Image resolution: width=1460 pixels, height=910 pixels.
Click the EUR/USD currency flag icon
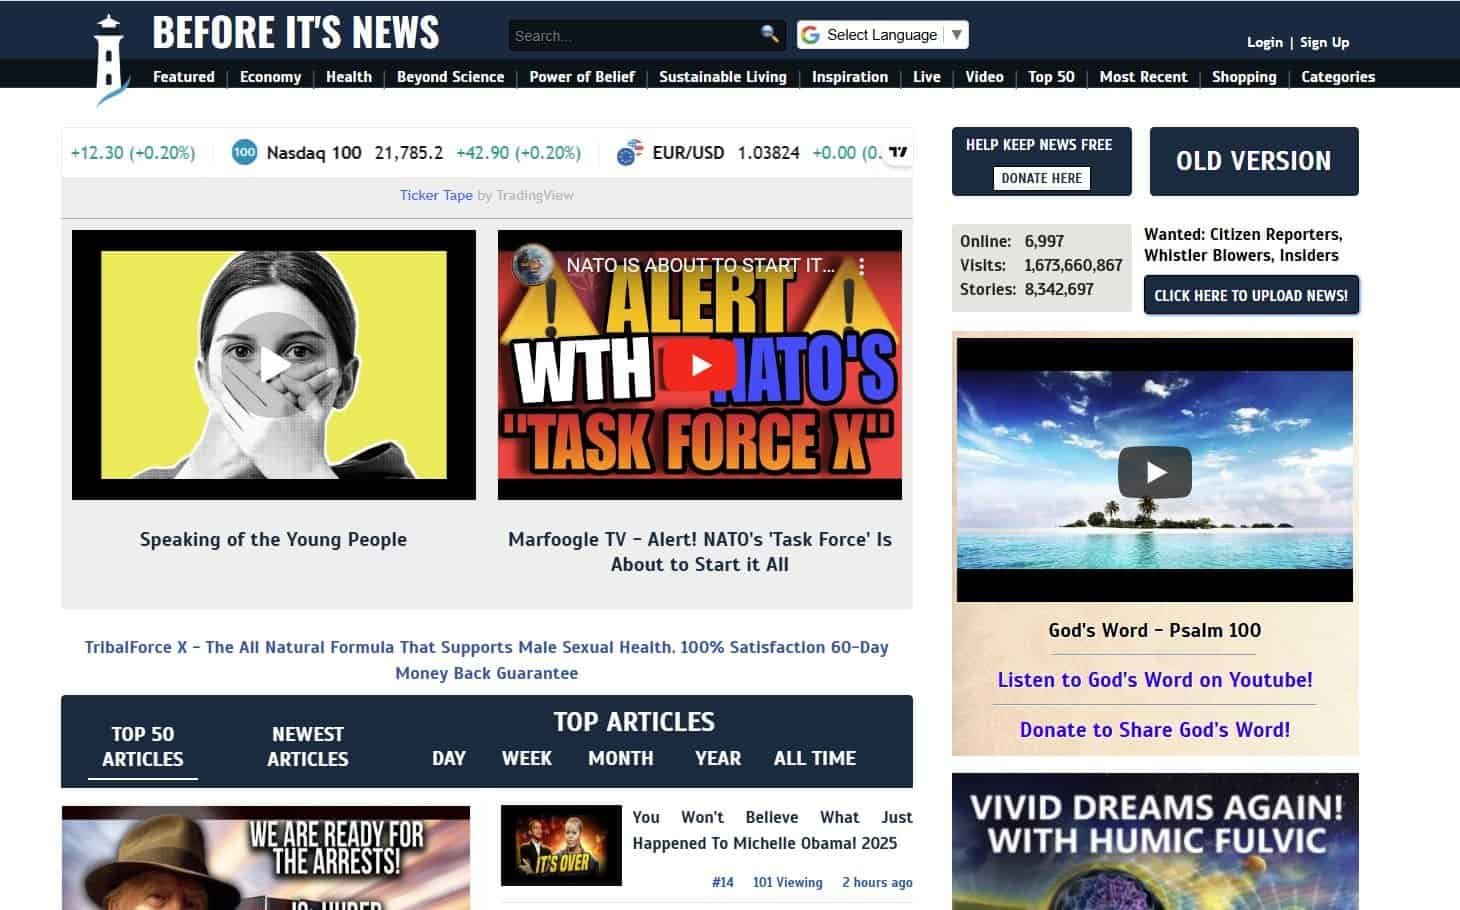629,153
